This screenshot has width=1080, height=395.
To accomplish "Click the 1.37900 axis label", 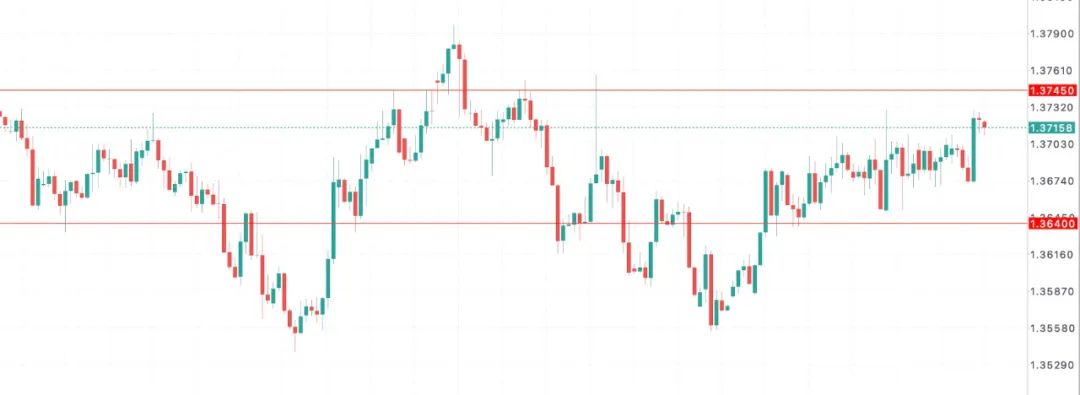I will click(x=1052, y=33).
